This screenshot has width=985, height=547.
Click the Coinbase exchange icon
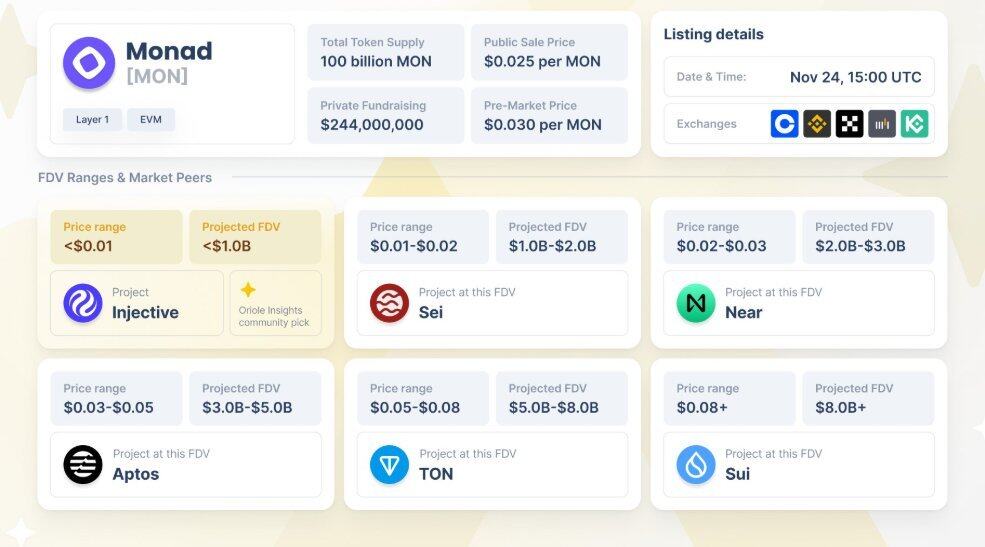click(x=785, y=124)
